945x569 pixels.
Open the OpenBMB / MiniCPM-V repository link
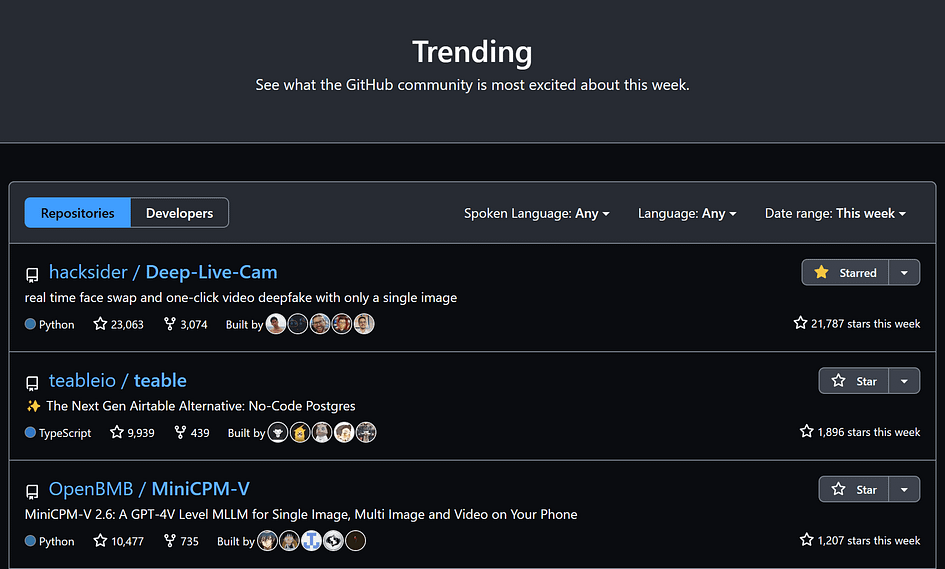point(149,489)
